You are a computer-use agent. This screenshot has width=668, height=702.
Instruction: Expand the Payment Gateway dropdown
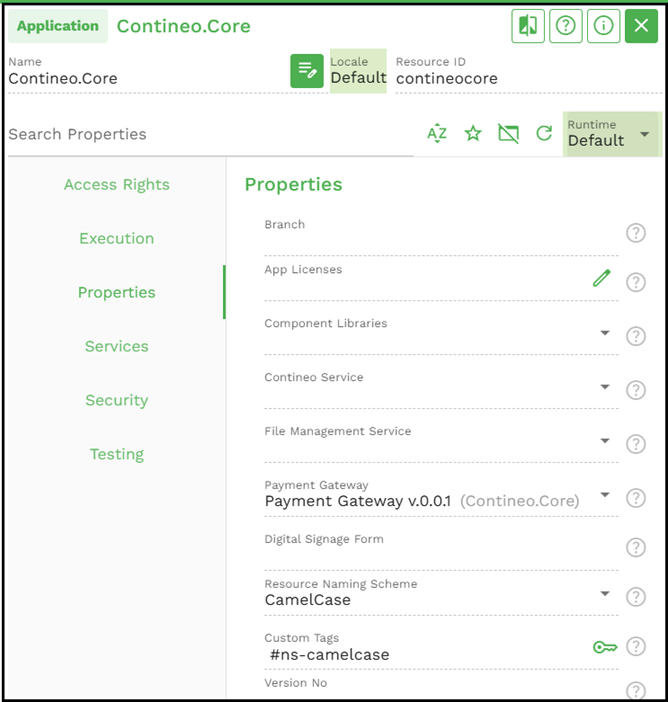[605, 495]
